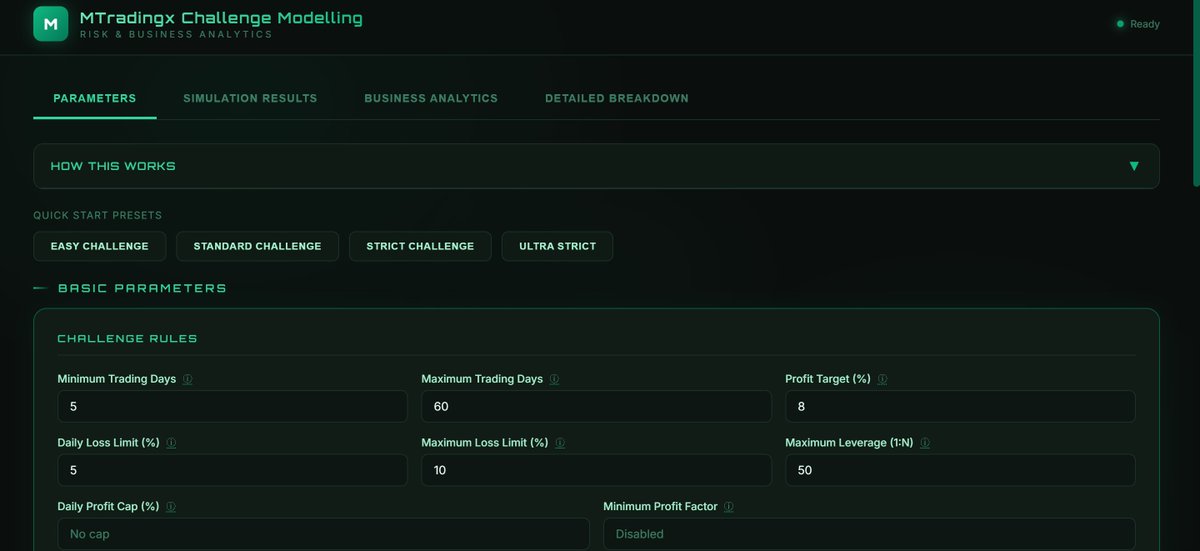This screenshot has height=551, width=1200.
Task: Apply the Standard Challenge preset
Action: 257,246
